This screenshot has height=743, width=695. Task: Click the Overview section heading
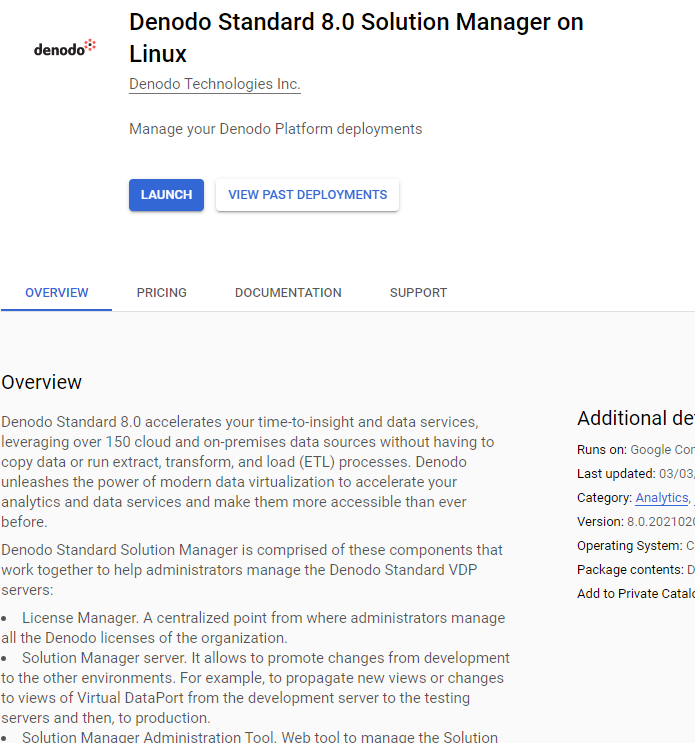click(42, 382)
